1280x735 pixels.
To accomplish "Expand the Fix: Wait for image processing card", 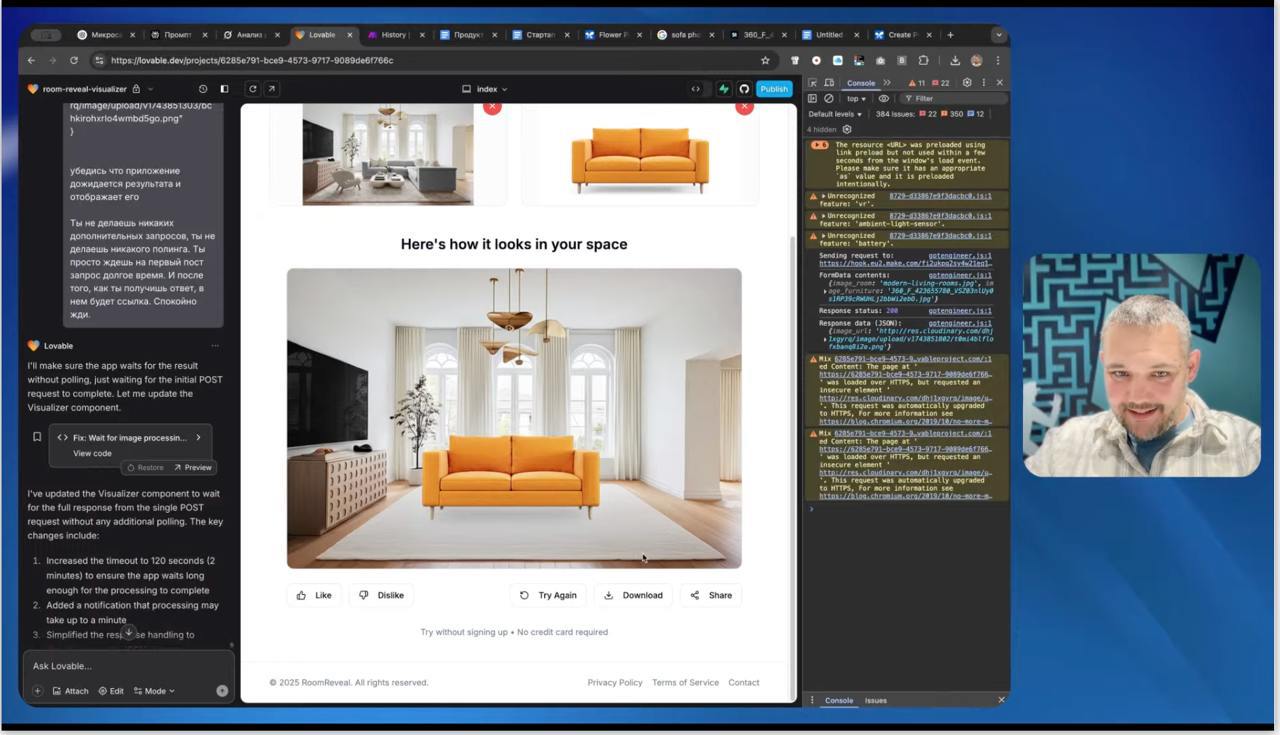I will (130, 437).
